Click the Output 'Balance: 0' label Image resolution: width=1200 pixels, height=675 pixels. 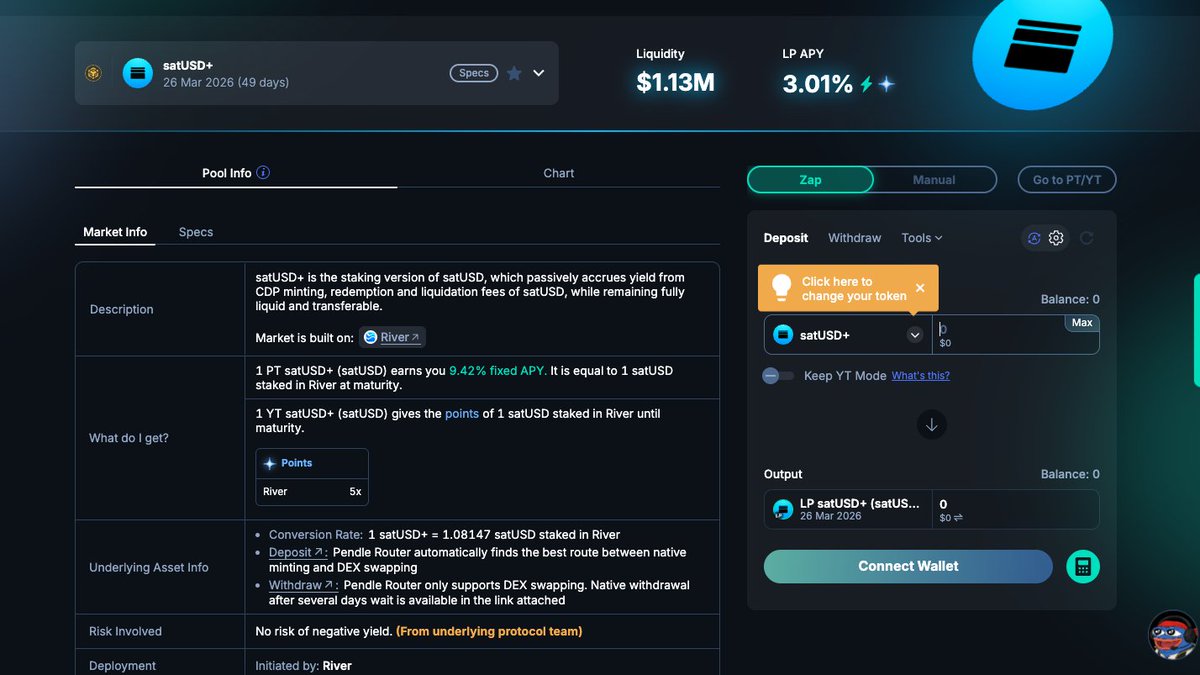[1070, 474]
